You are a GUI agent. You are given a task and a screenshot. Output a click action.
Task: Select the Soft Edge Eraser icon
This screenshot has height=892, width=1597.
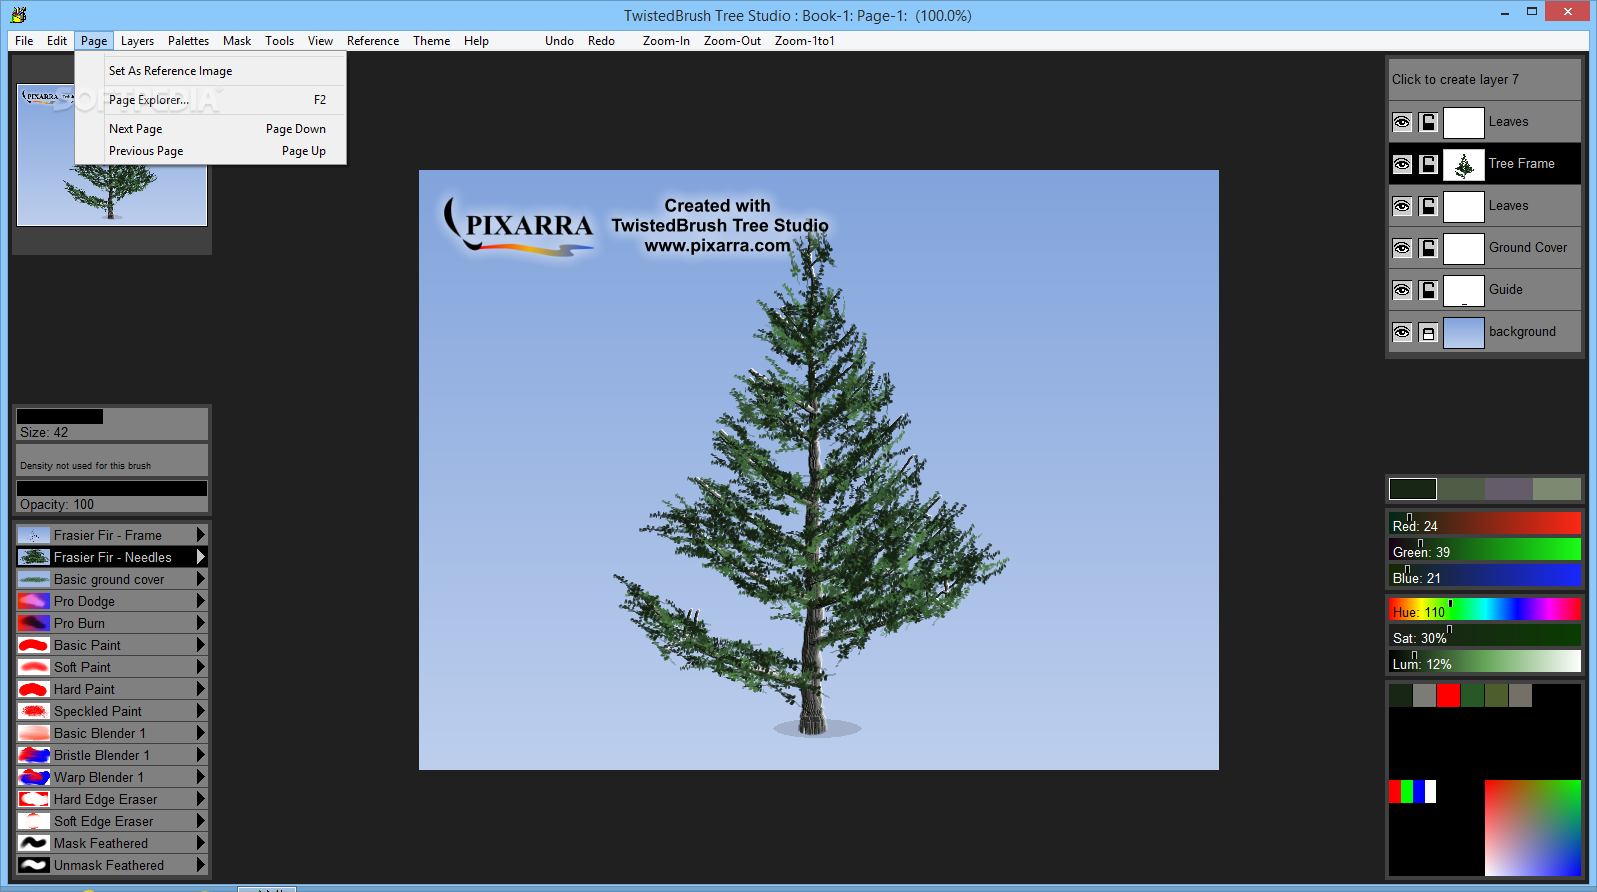pyautogui.click(x=34, y=821)
